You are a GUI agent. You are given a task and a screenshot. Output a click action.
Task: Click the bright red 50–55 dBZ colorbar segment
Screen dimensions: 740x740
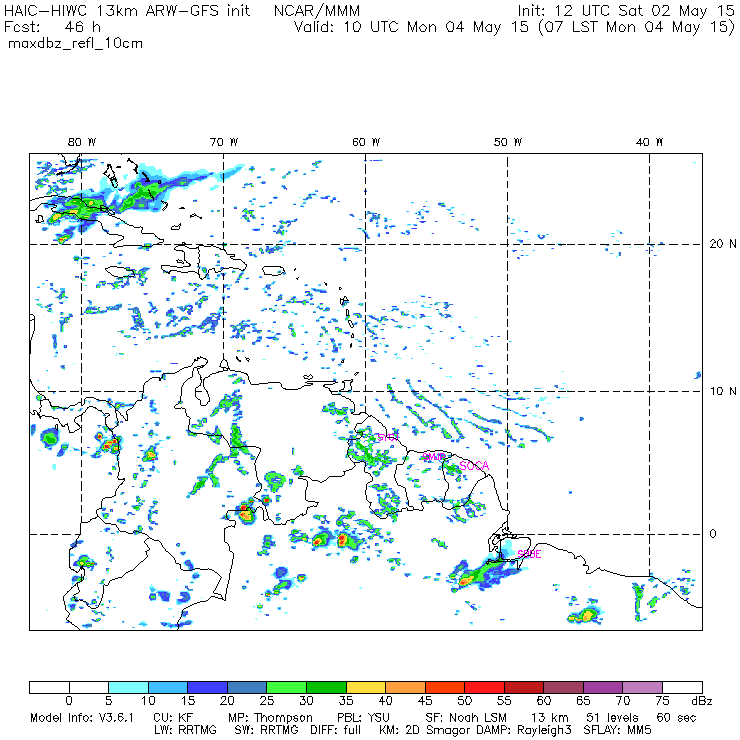point(485,687)
